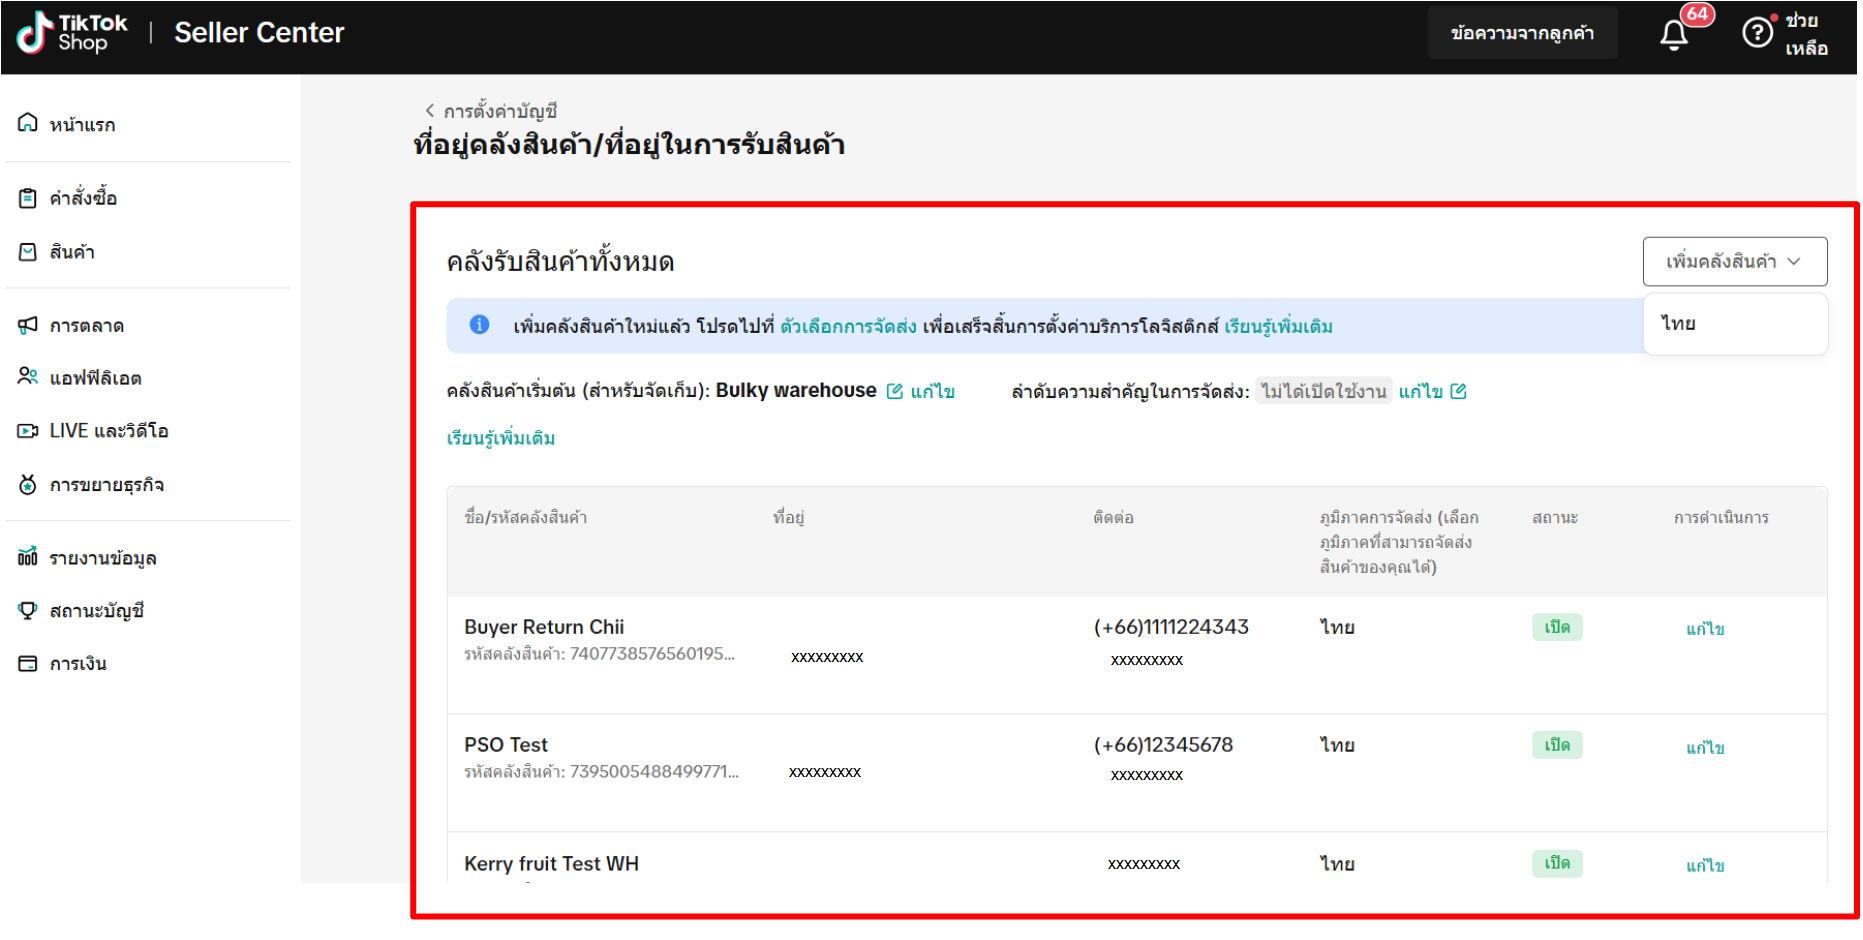Viewport: 1863px width, 940px height.
Task: Click the ข้อความจากลูกค้า button
Action: point(1521,33)
